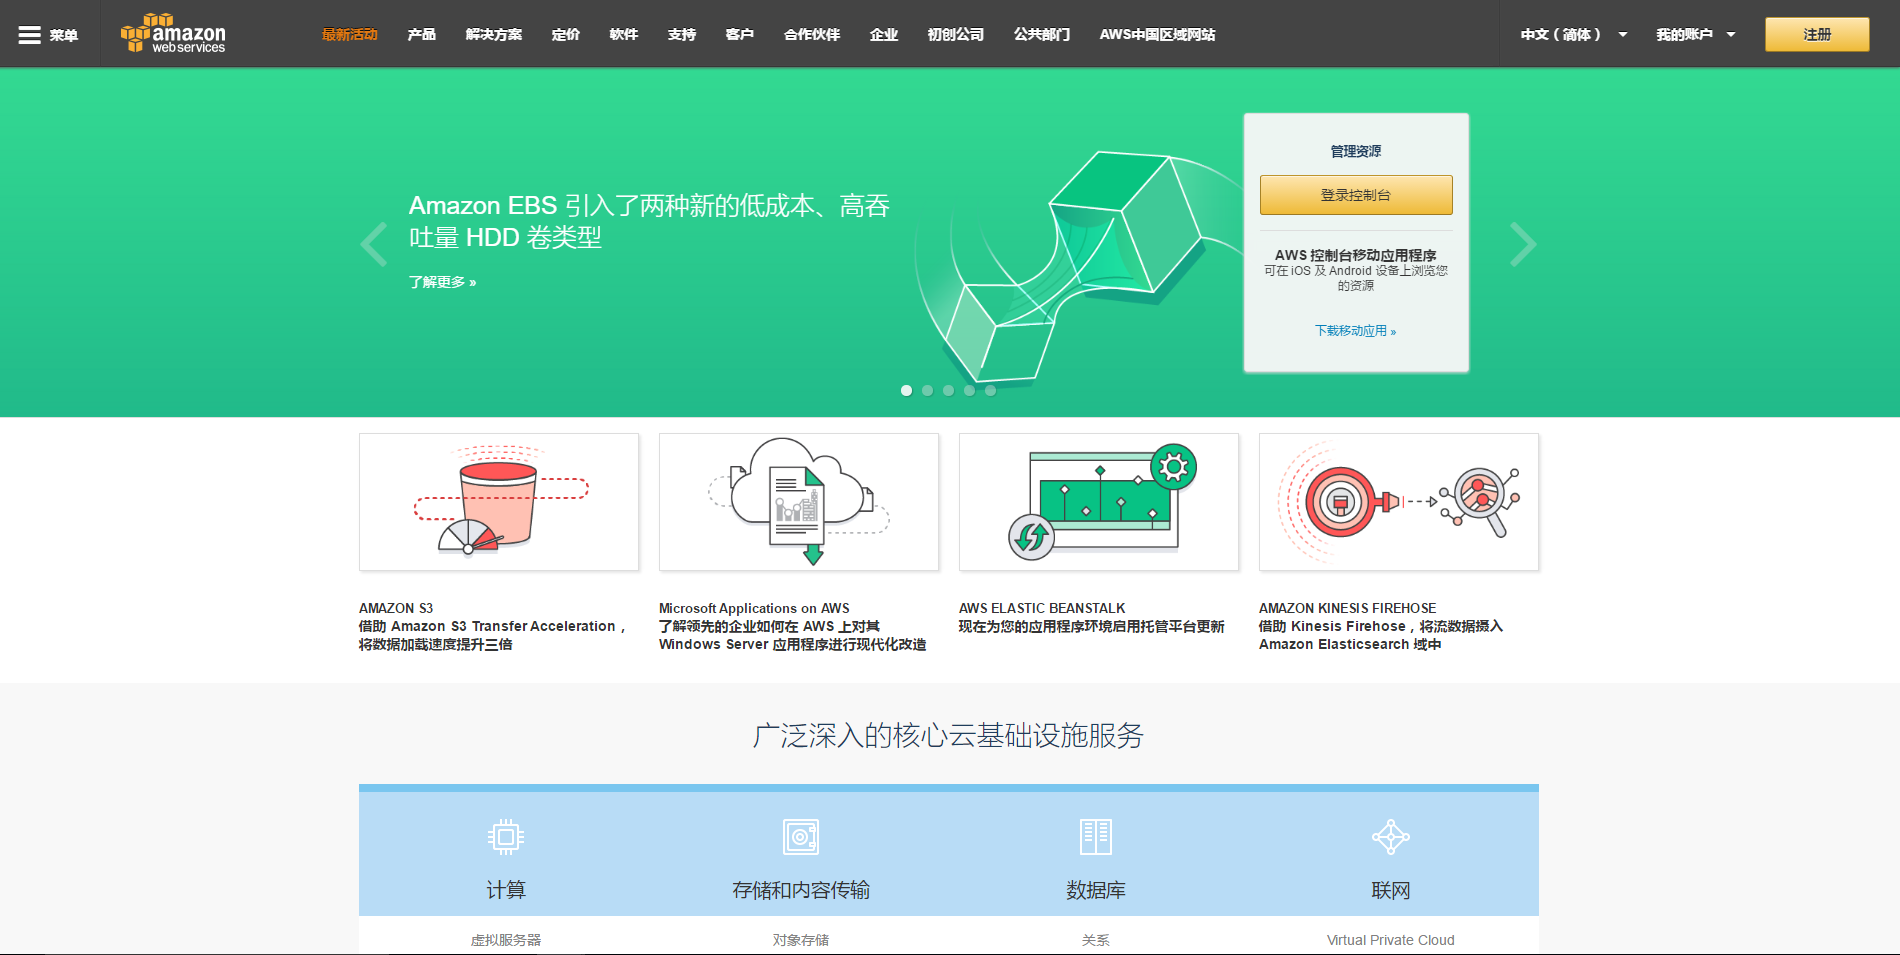Open the 软件 menu item
This screenshot has width=1900, height=955.
(624, 34)
